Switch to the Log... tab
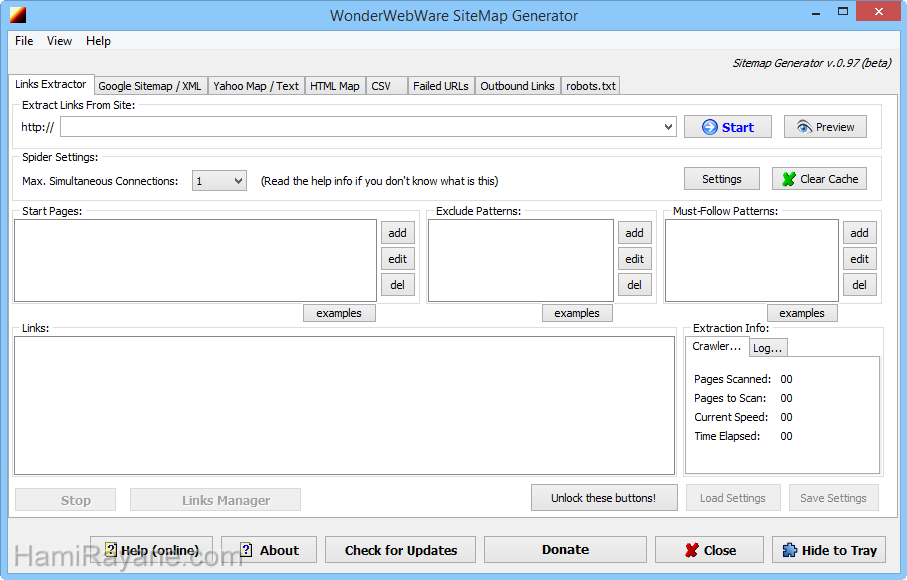The width and height of the screenshot is (907, 580). (x=768, y=348)
